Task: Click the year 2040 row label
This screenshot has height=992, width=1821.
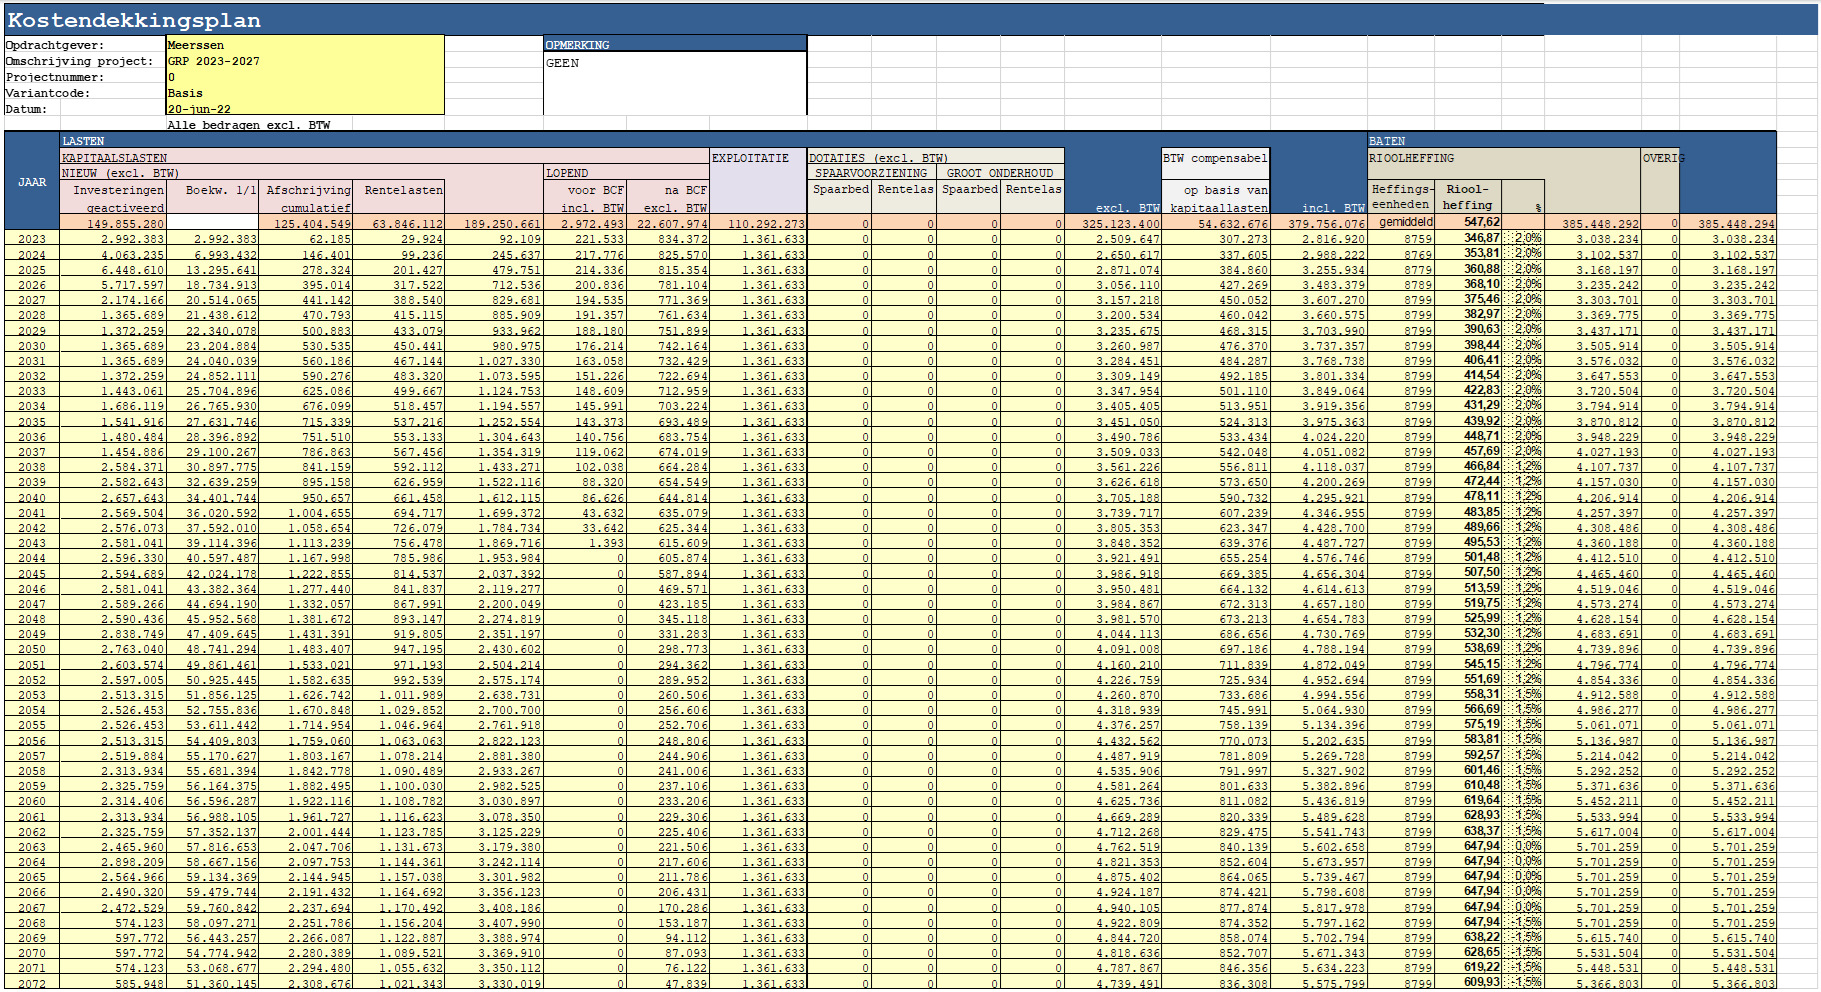Action: coord(32,498)
